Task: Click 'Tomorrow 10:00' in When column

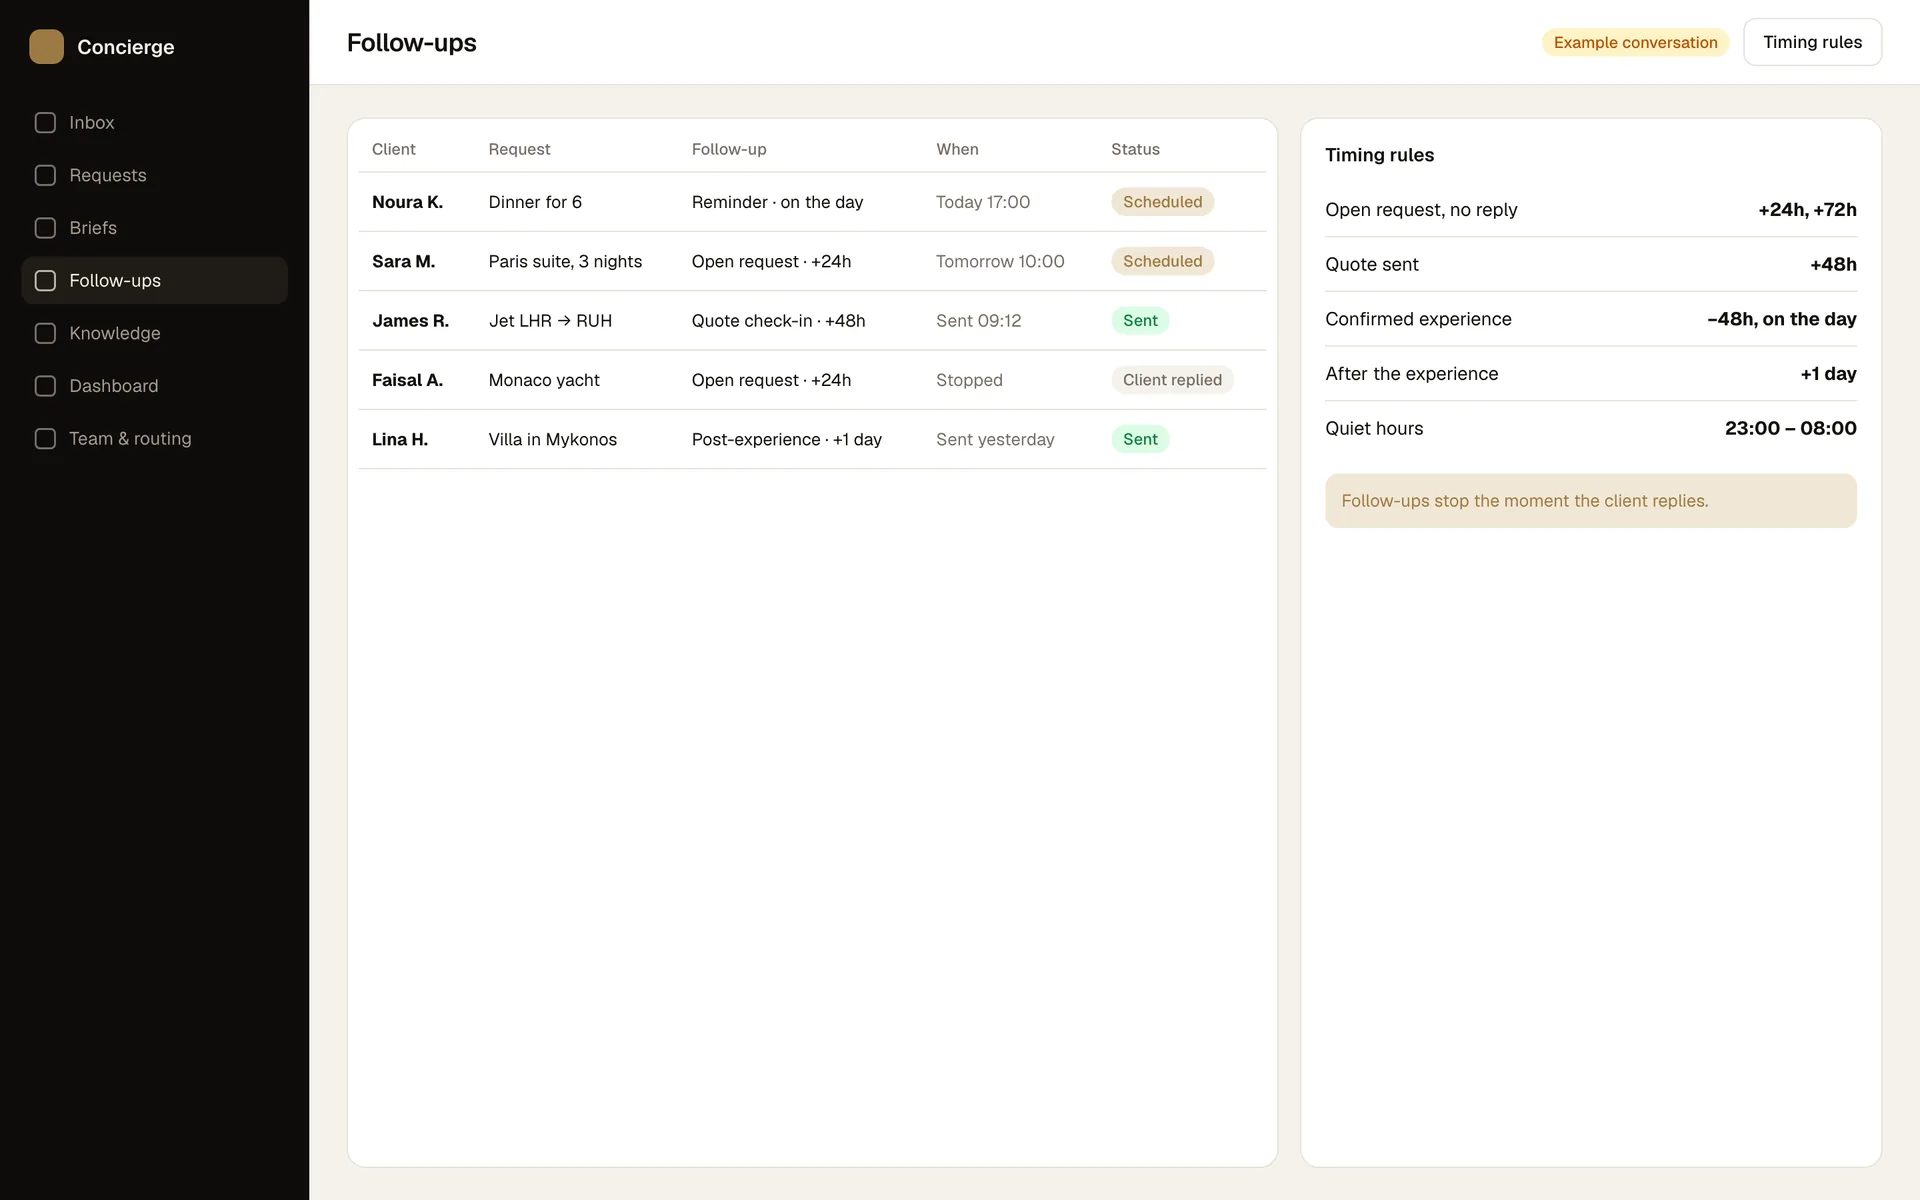Action: click(x=1000, y=261)
